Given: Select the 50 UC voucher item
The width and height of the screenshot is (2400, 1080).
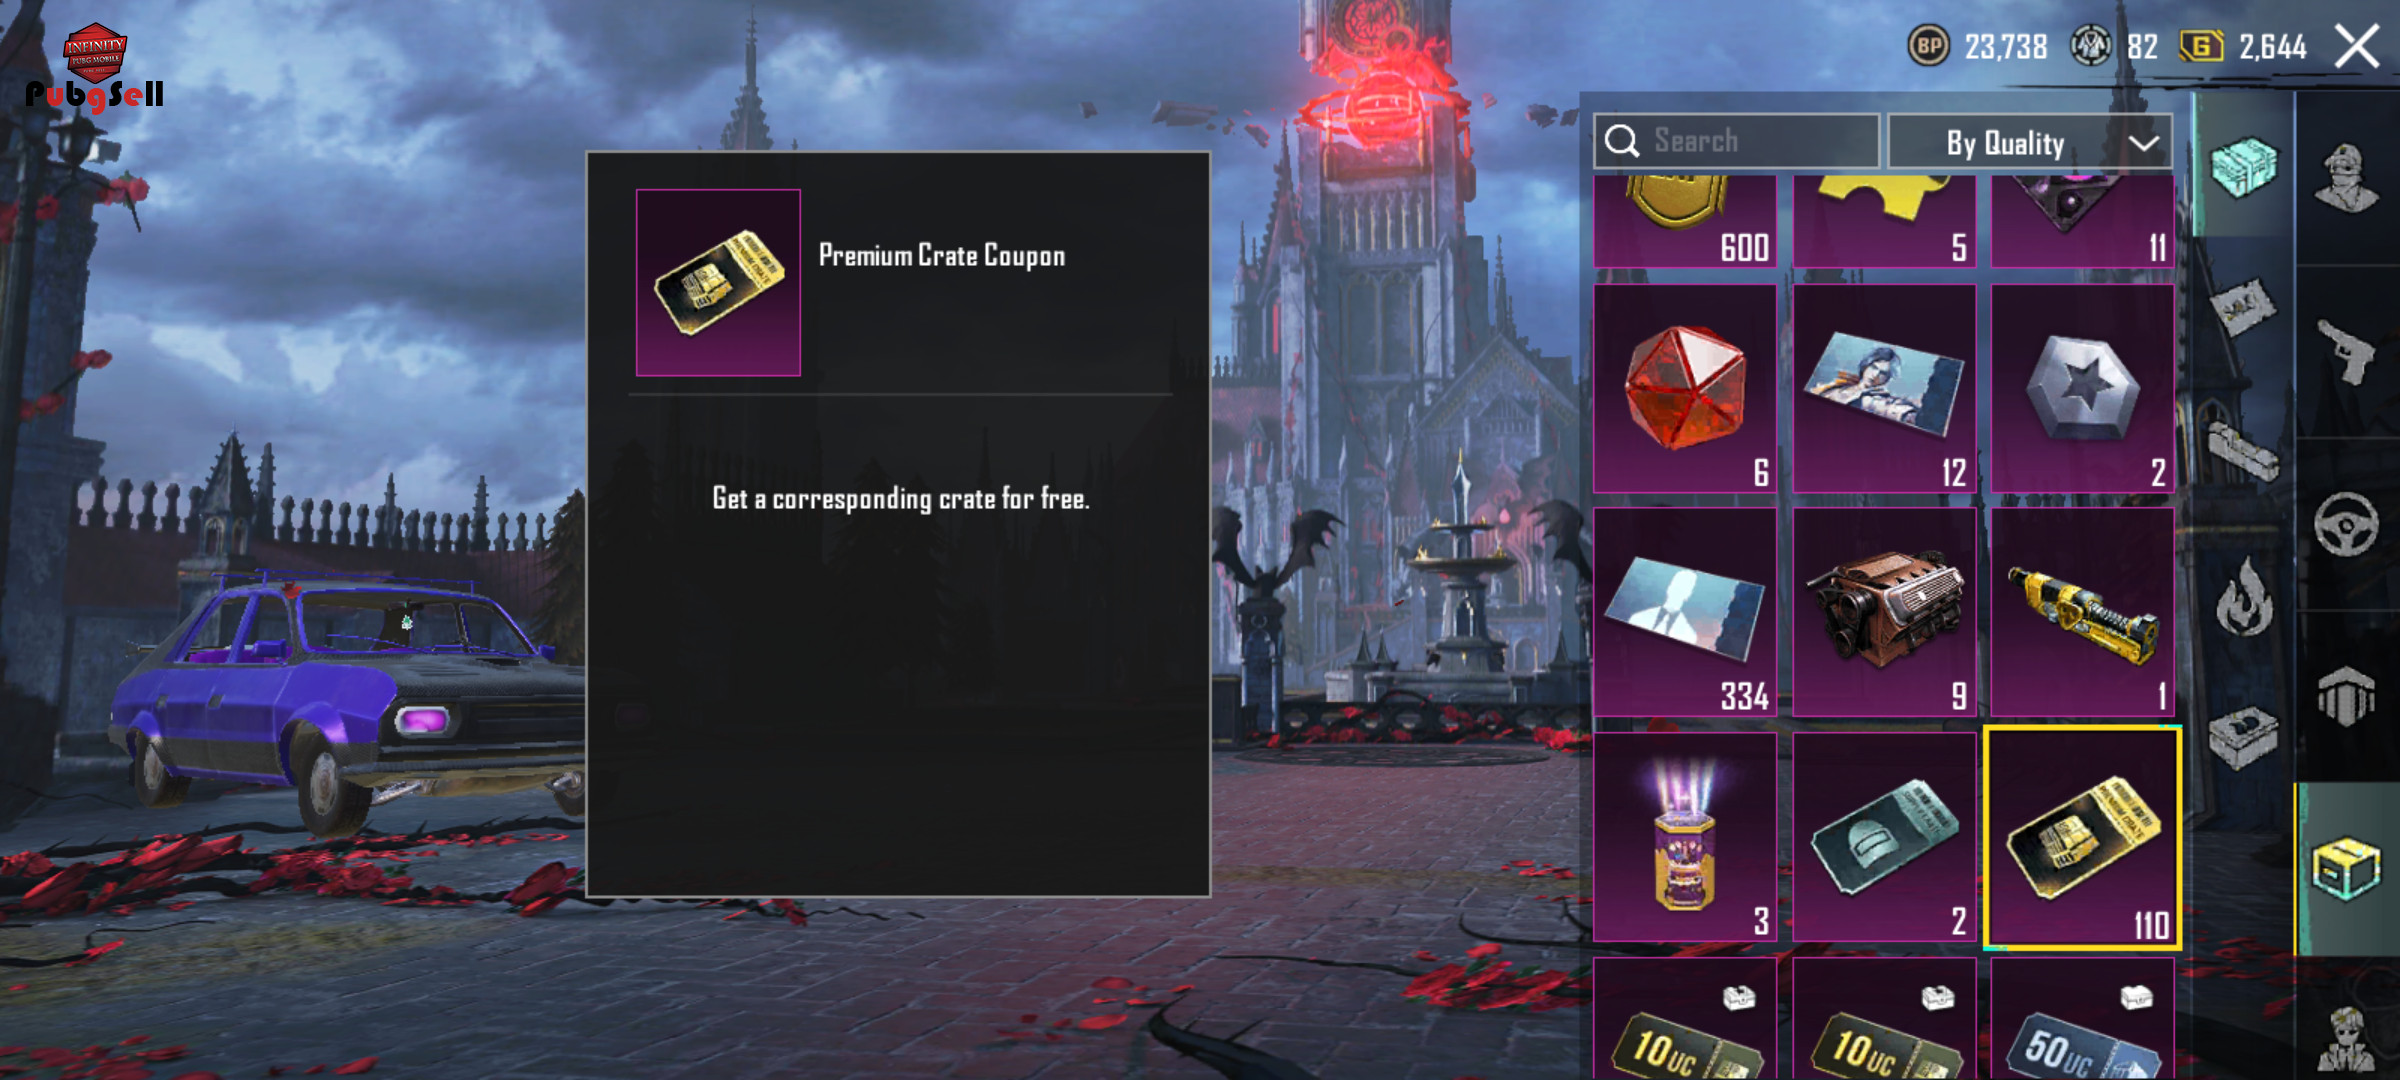Looking at the screenshot, I should pos(2082,1018).
